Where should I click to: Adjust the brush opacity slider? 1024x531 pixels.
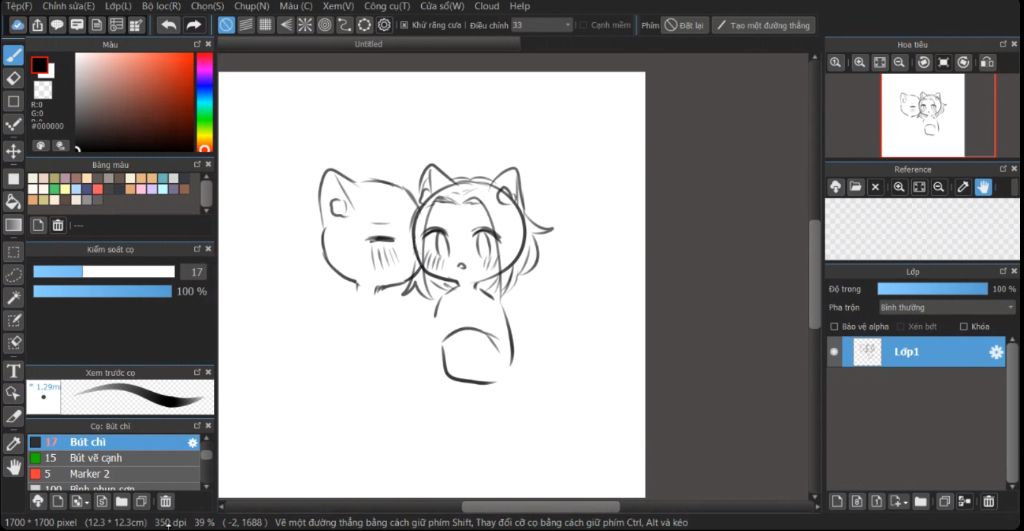(x=103, y=291)
